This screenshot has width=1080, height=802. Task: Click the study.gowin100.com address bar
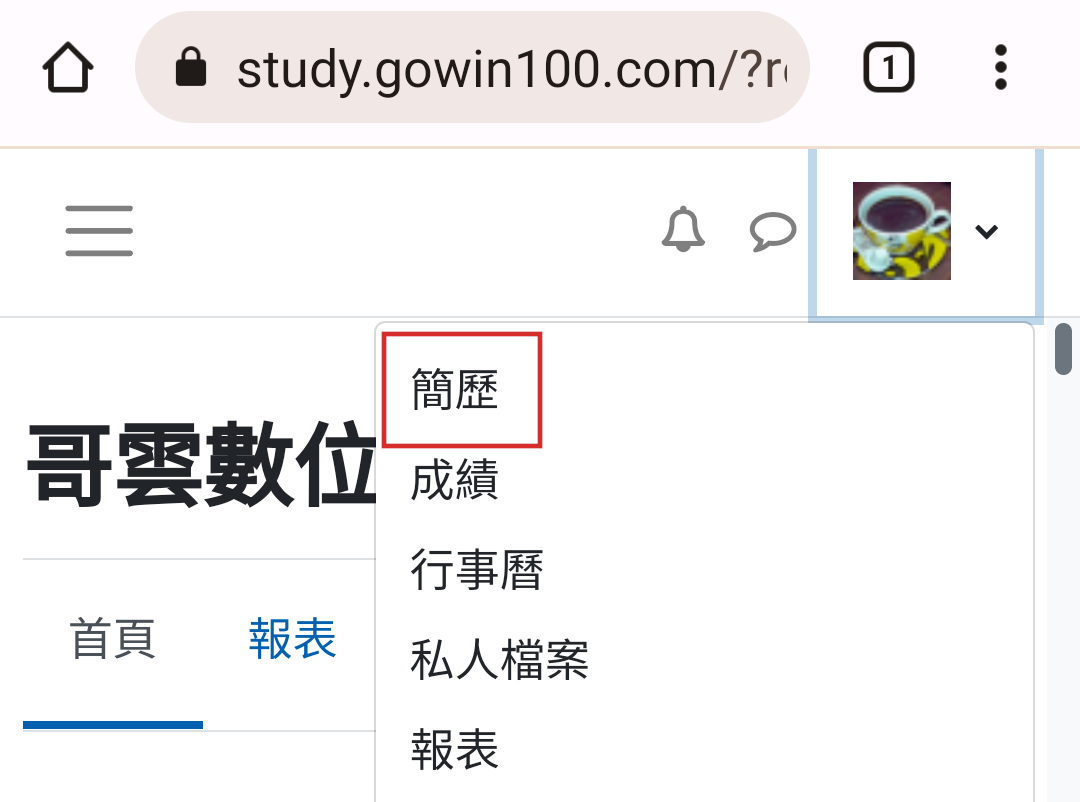pos(472,68)
